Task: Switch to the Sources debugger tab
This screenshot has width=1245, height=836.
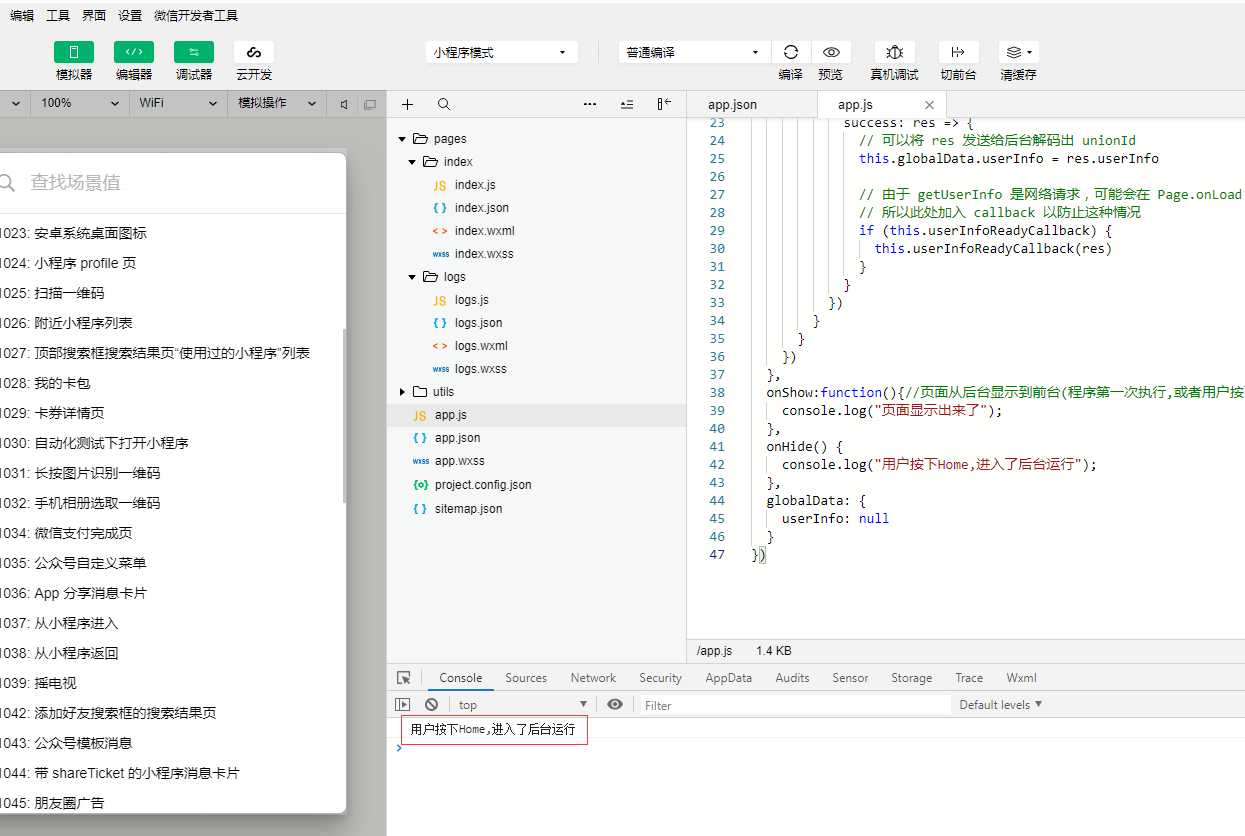Action: pos(526,678)
